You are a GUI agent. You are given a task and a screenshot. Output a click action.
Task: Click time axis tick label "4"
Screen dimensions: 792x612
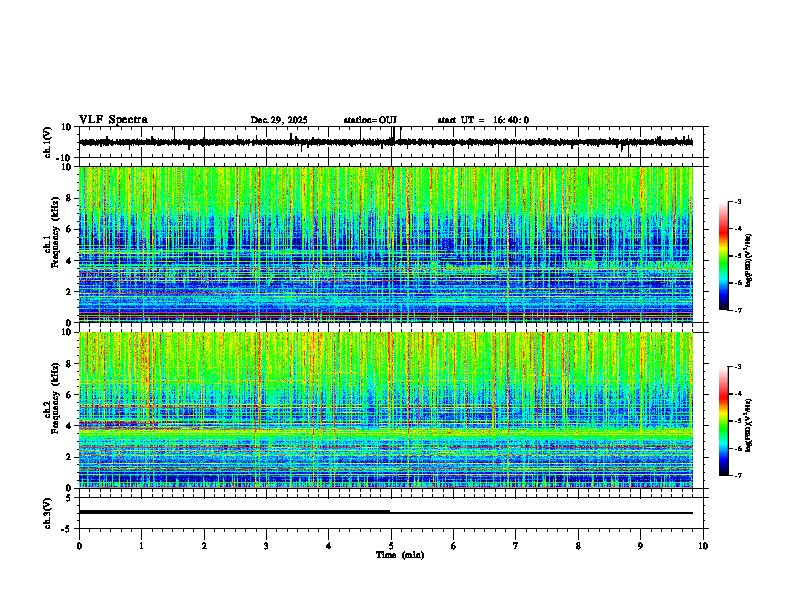coord(329,546)
